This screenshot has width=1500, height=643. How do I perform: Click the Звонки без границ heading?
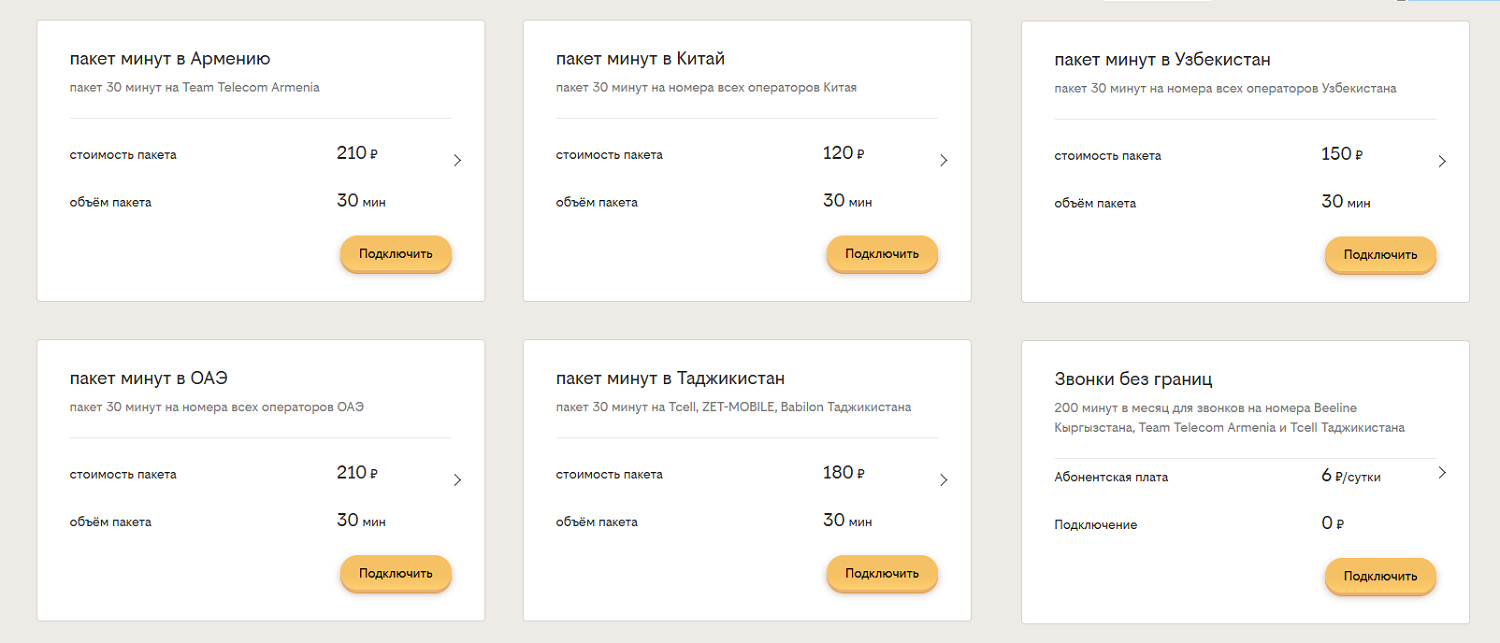tap(1133, 379)
